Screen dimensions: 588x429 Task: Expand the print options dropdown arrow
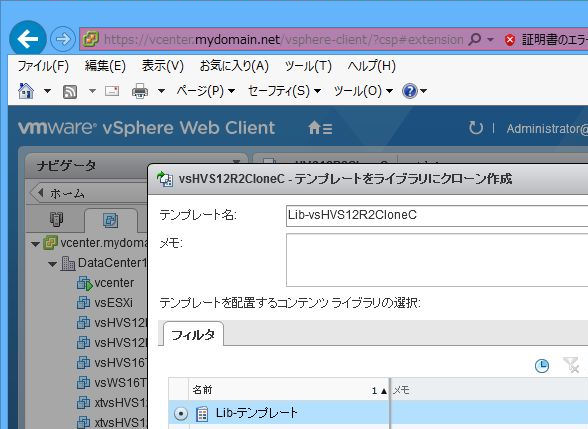tap(161, 91)
